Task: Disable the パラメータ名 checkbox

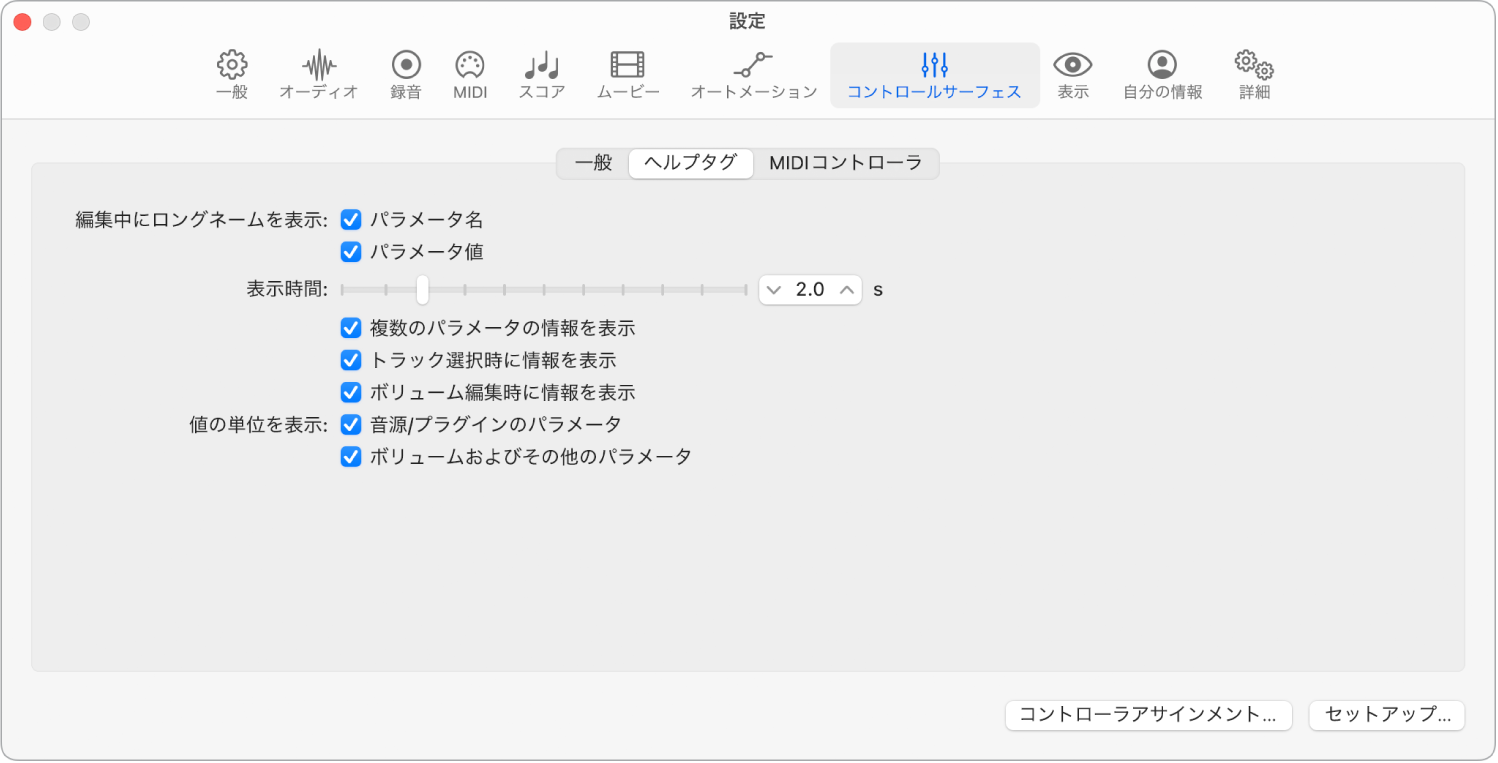Action: tap(350, 219)
